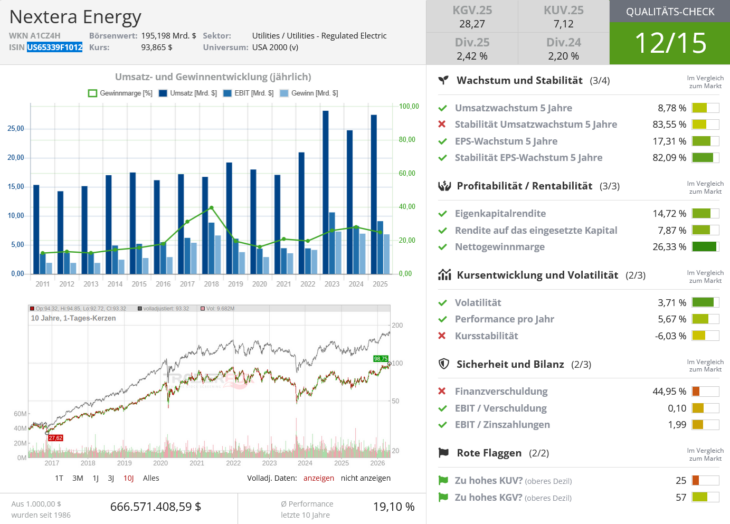Click the Kurs value 93,865 $
Image resolution: width=730 pixels, height=524 pixels.
tap(156, 47)
